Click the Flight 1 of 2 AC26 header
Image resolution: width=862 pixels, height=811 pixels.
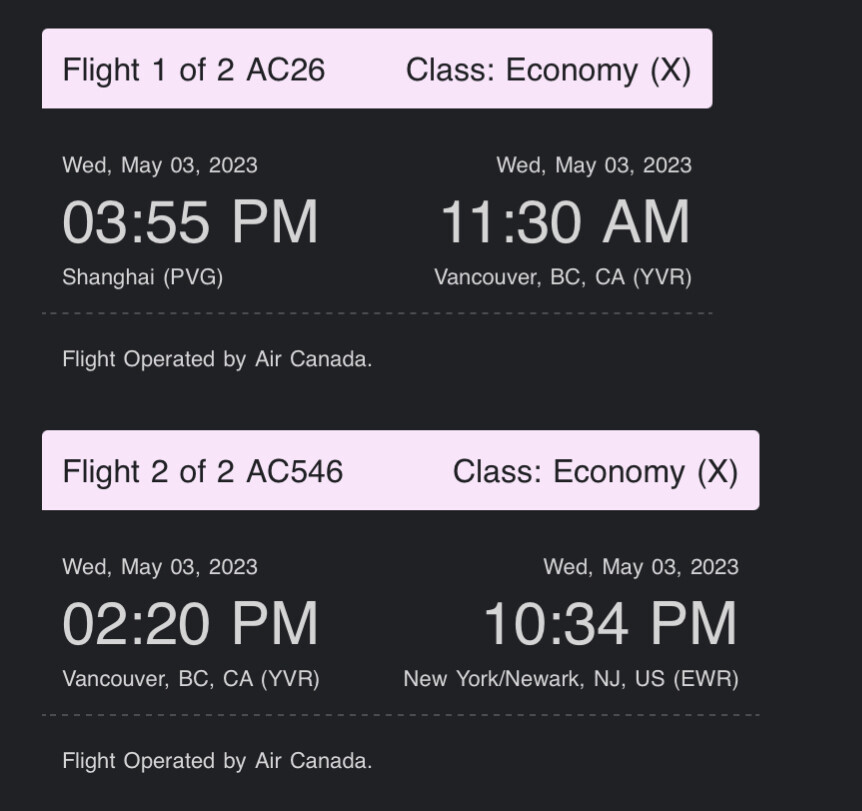pyautogui.click(x=193, y=70)
